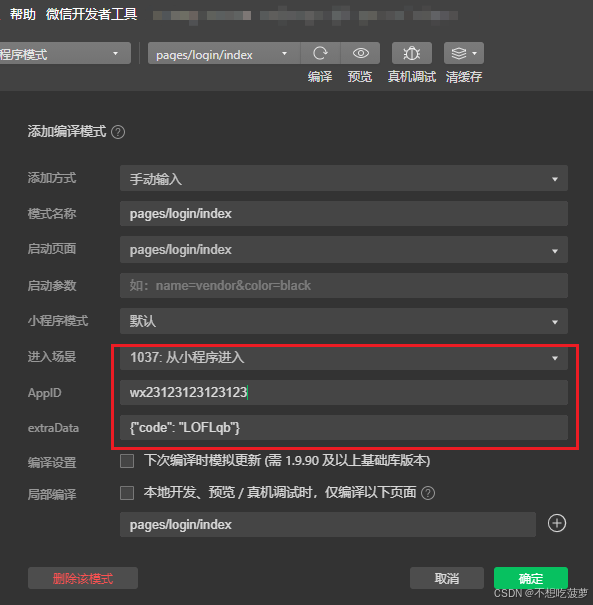This screenshot has height=605, width=593.
Task: Click the small arrow beside clear cache icon
Action: click(x=475, y=53)
